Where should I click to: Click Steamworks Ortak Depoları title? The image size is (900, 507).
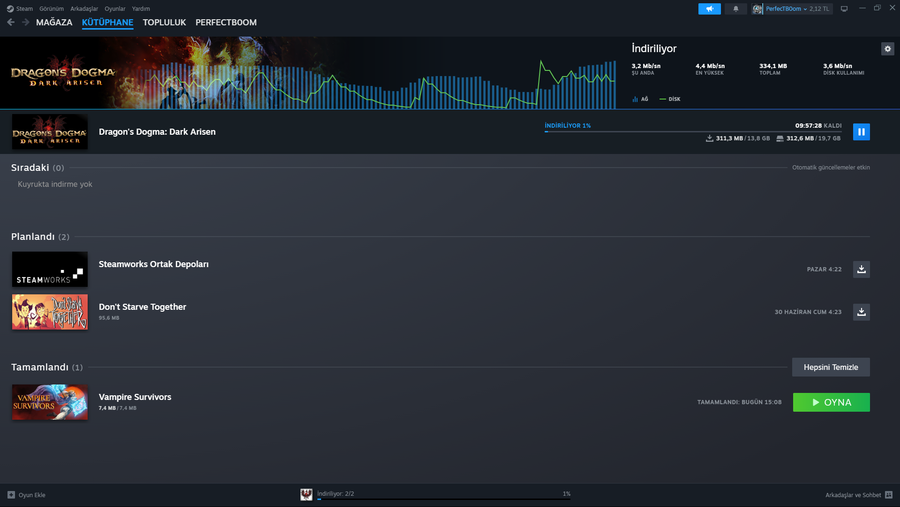click(154, 264)
